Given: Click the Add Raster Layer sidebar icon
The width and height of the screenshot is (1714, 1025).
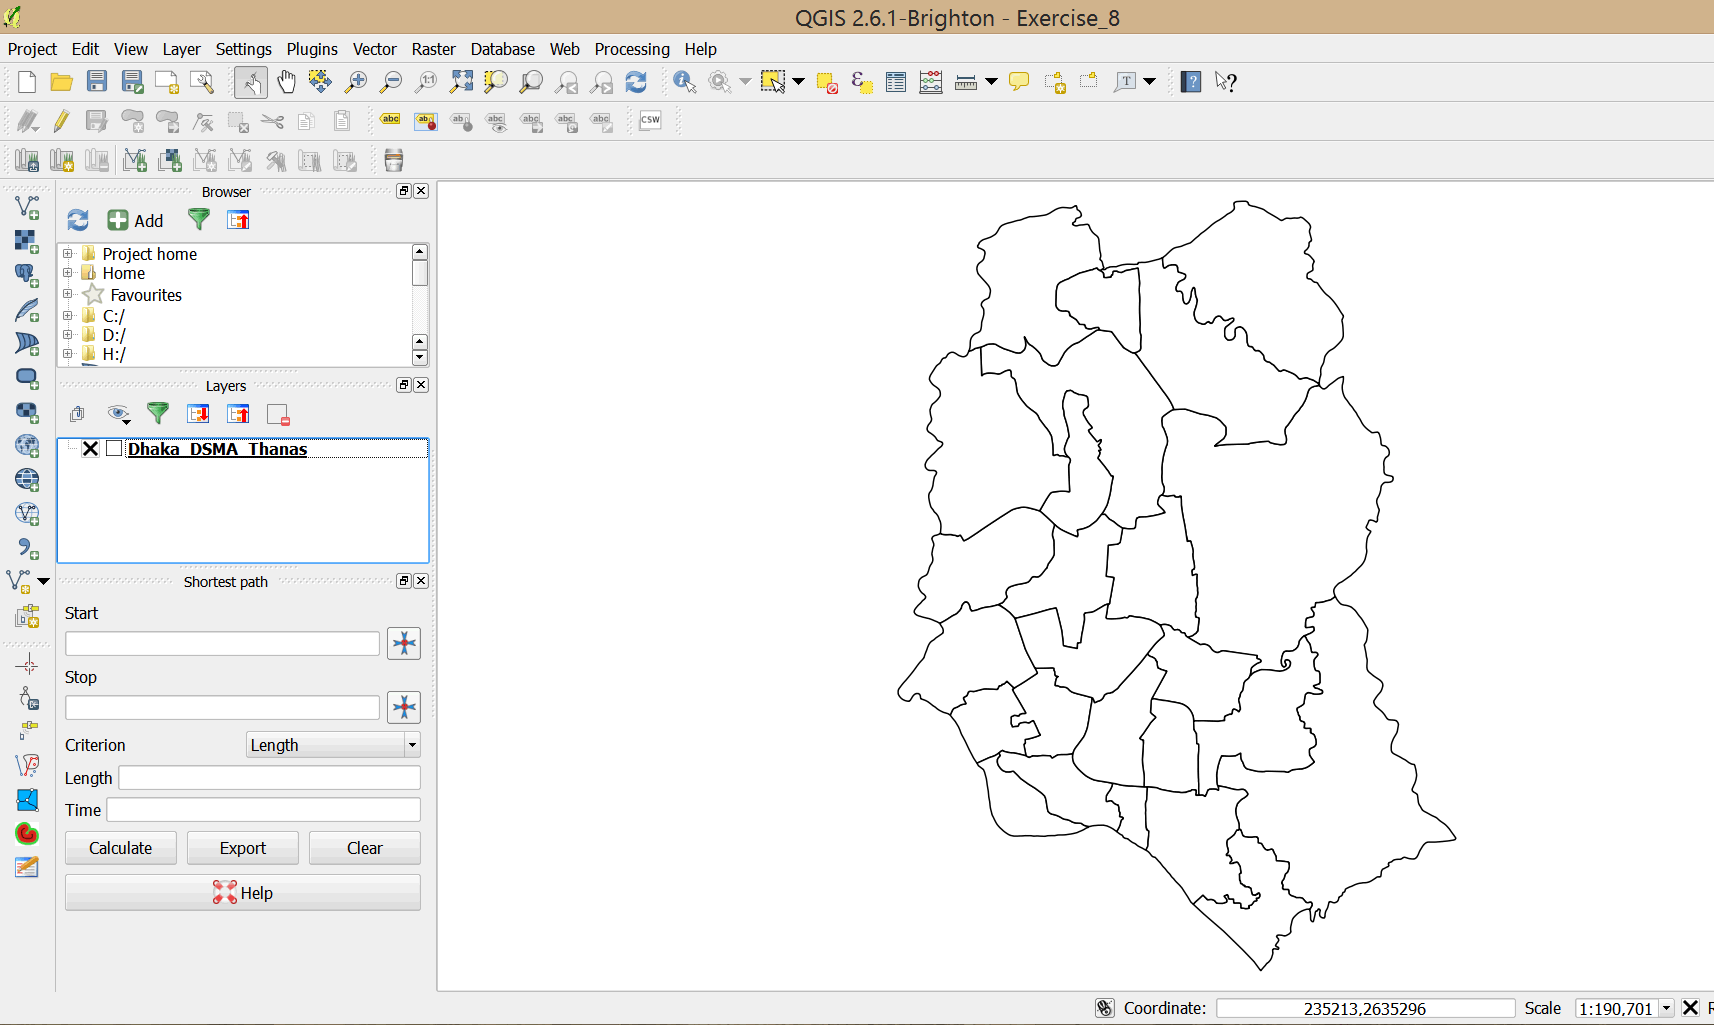Looking at the screenshot, I should click(27, 241).
